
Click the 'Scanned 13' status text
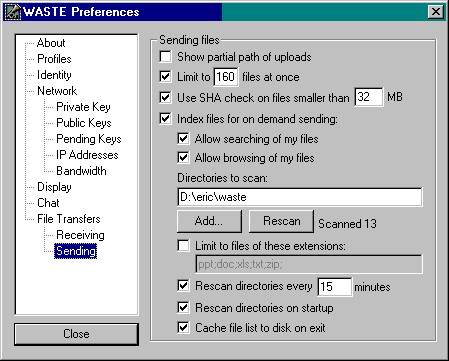(x=347, y=224)
